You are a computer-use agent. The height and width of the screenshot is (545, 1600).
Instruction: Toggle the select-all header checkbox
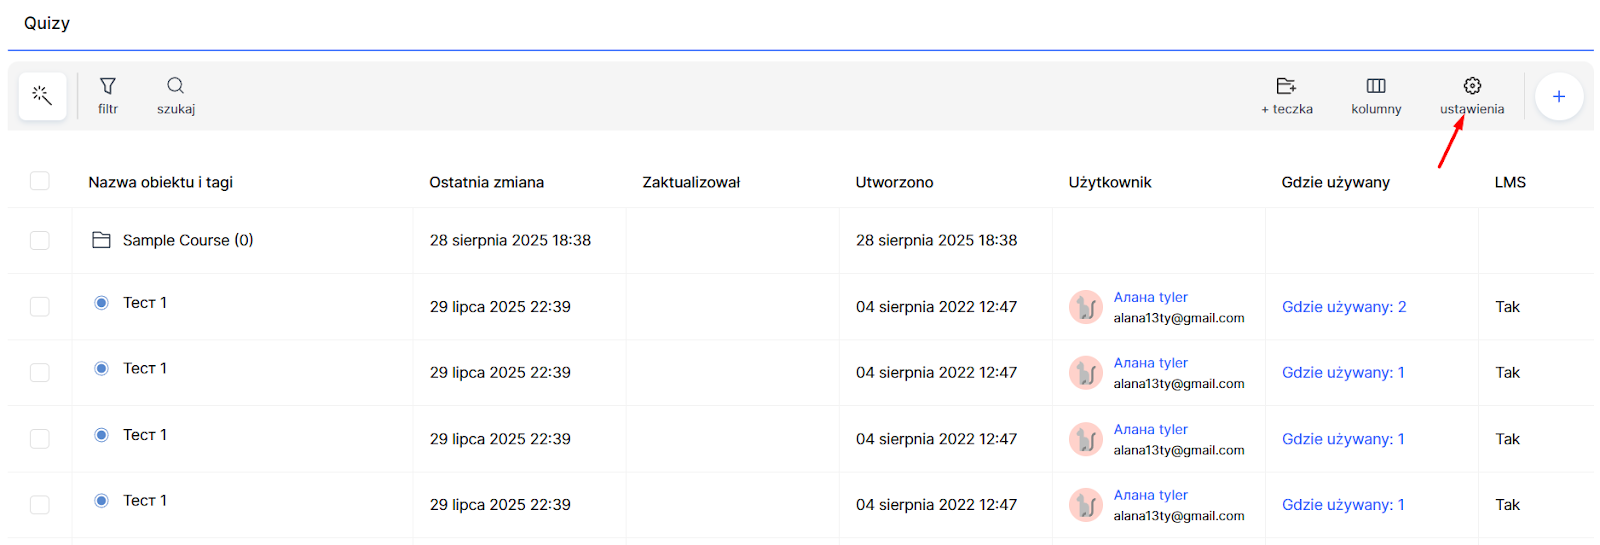40,181
